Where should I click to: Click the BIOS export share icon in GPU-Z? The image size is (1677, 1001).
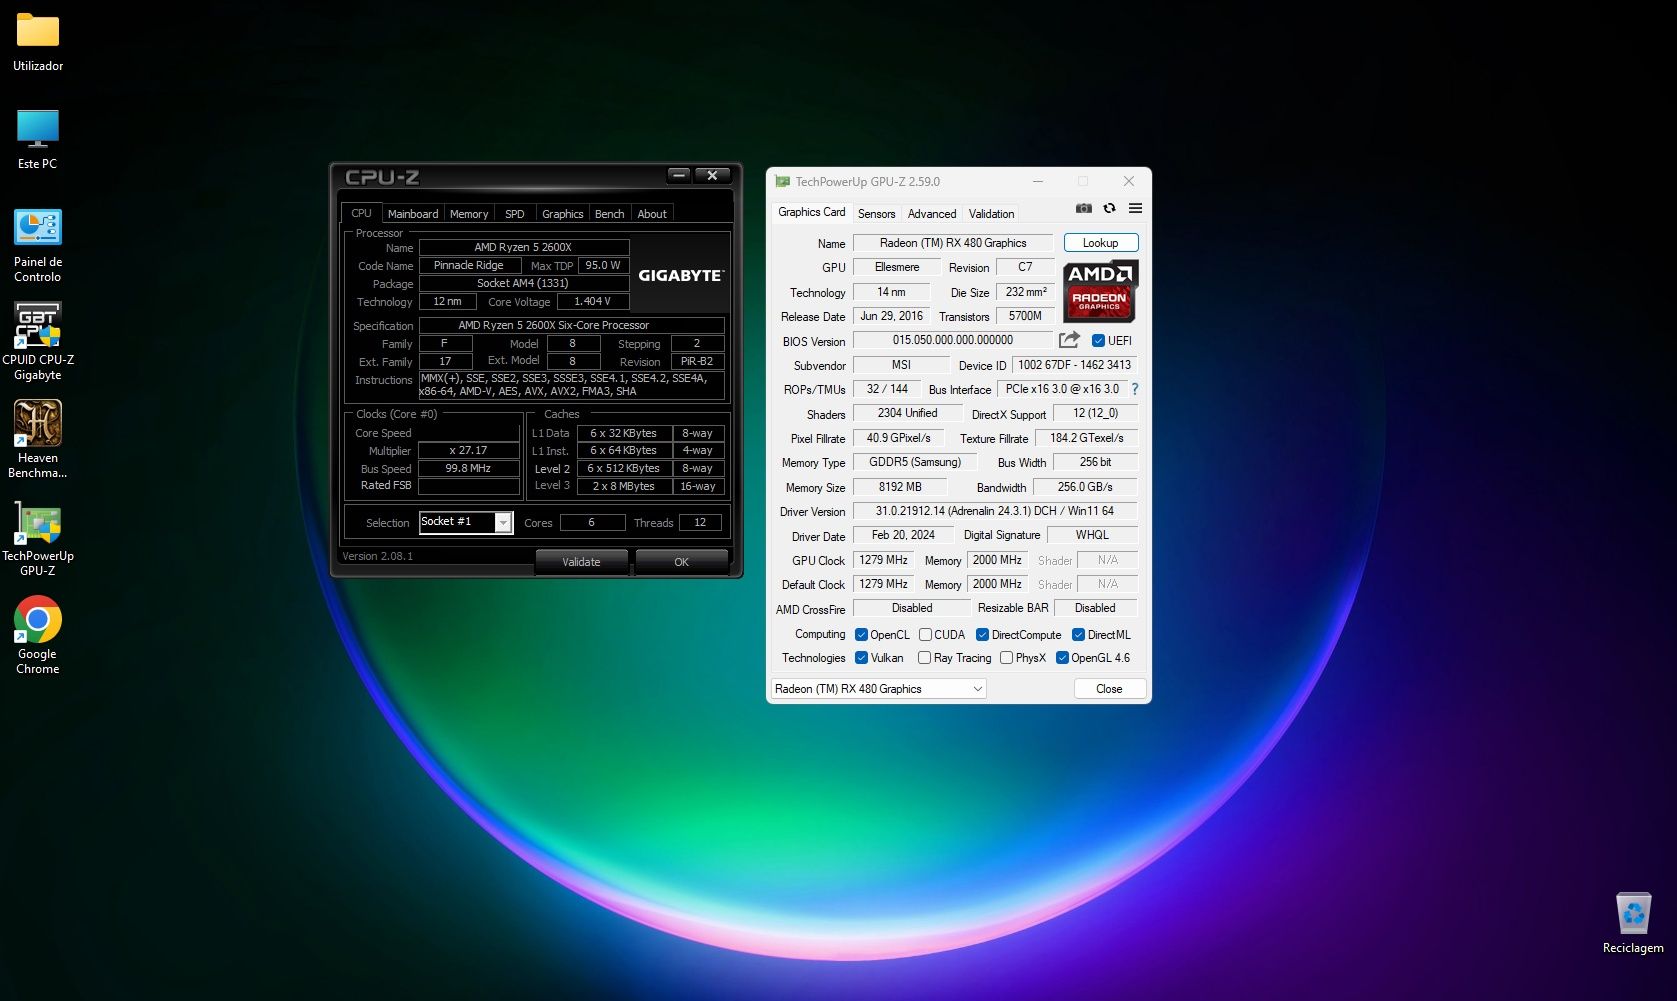click(x=1069, y=340)
